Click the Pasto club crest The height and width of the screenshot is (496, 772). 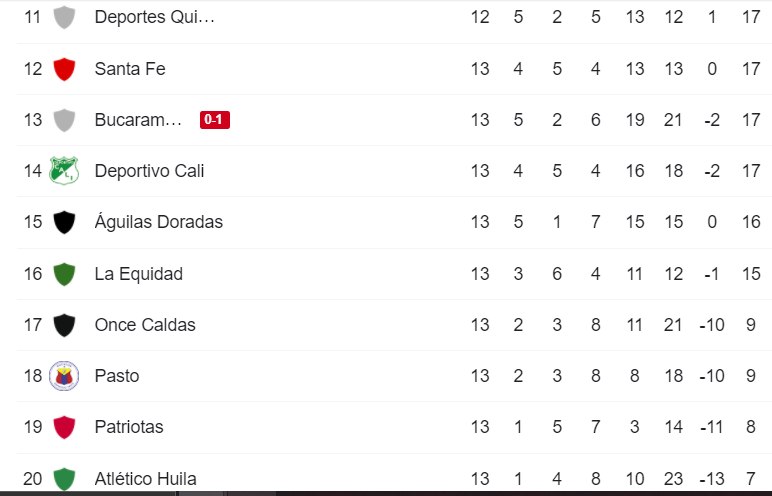pos(64,376)
